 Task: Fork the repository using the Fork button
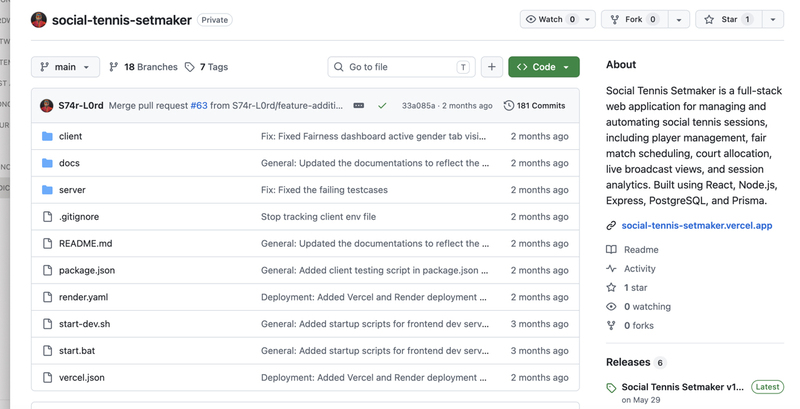click(x=635, y=19)
